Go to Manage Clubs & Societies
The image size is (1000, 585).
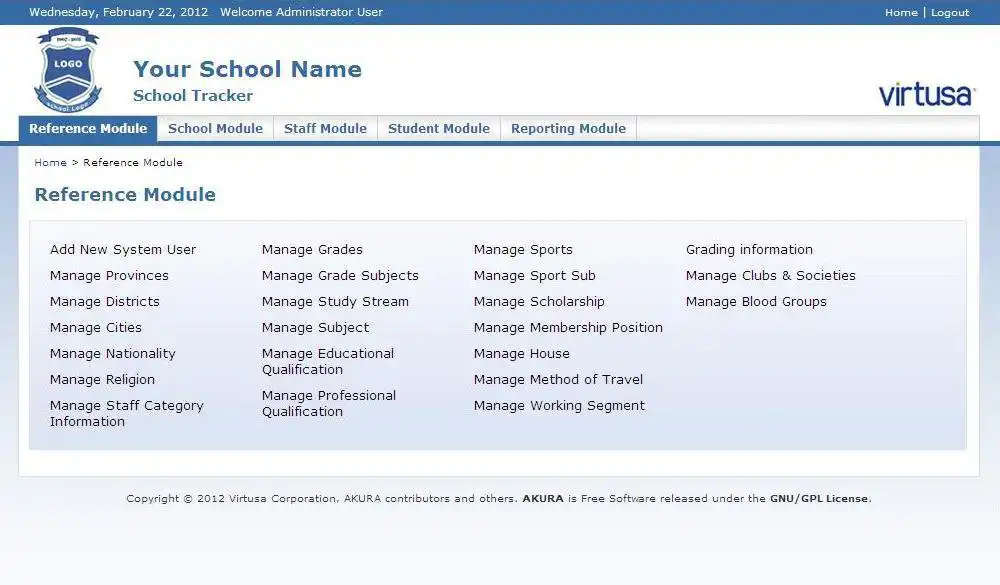(770, 276)
